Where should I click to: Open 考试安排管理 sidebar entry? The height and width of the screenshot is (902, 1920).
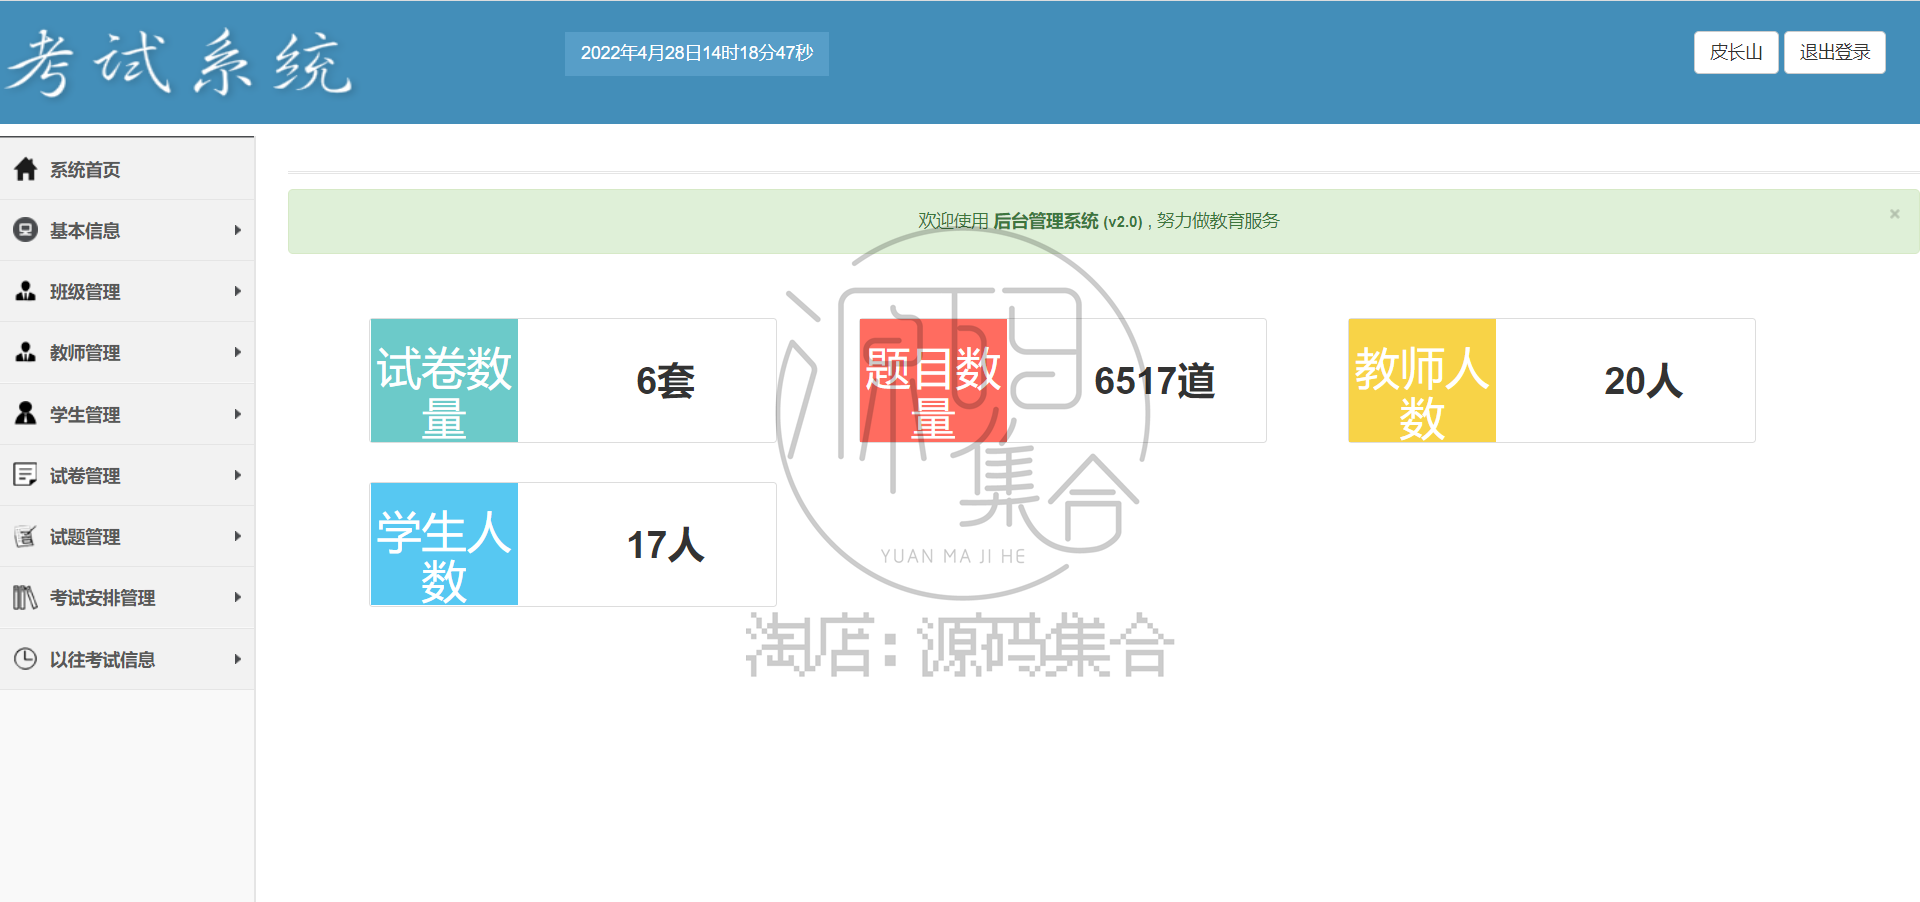(127, 597)
